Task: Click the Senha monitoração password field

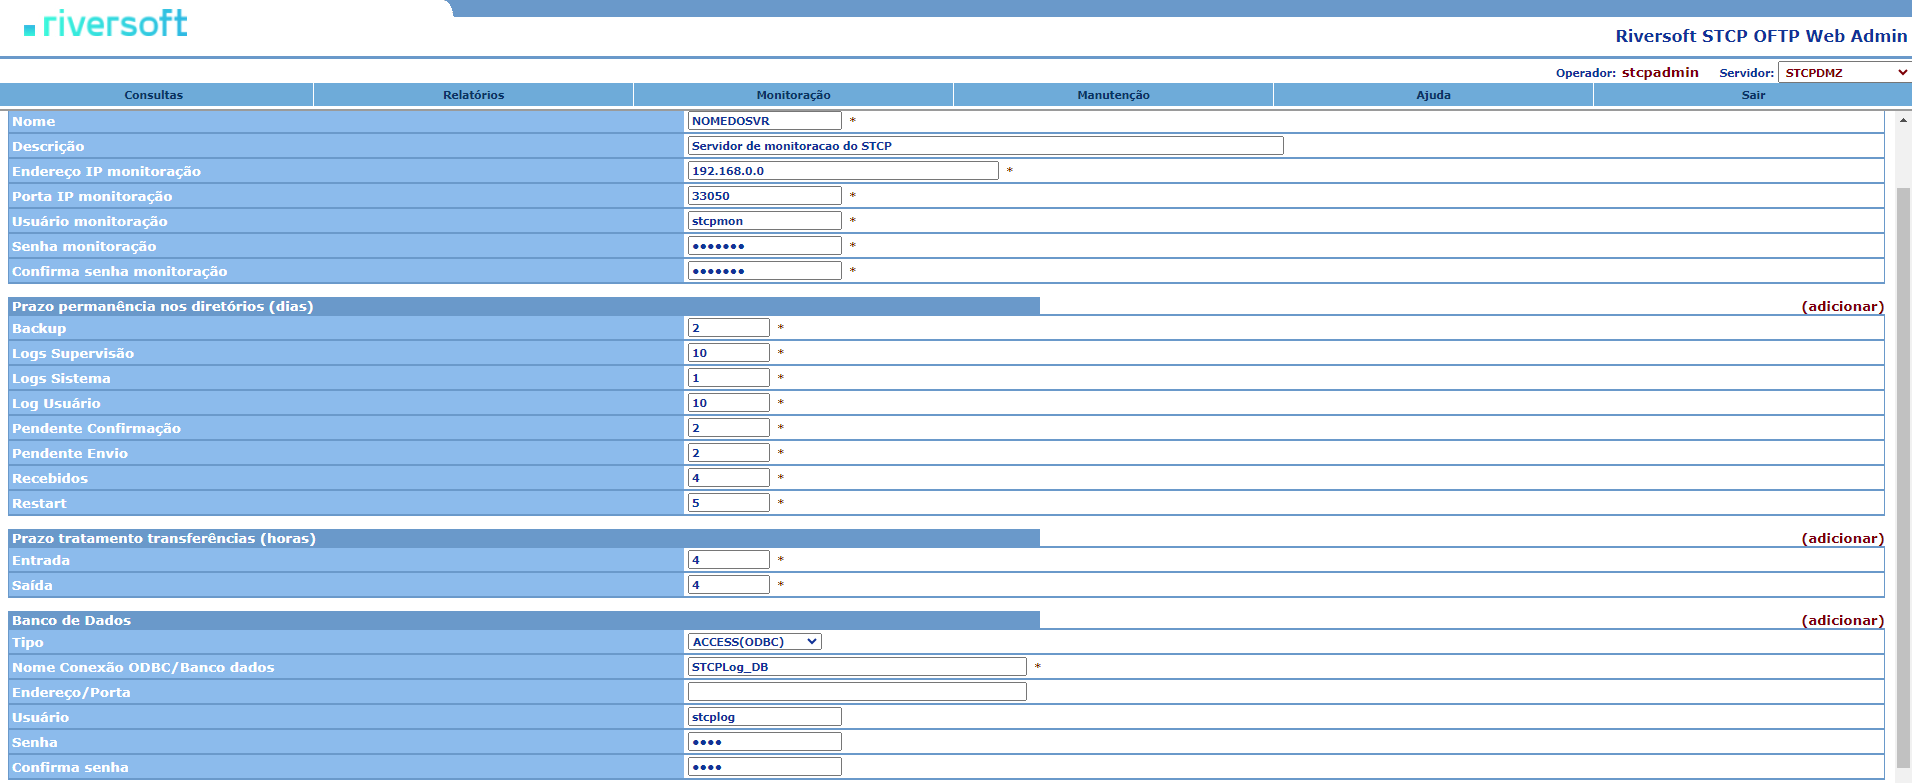Action: tap(765, 246)
